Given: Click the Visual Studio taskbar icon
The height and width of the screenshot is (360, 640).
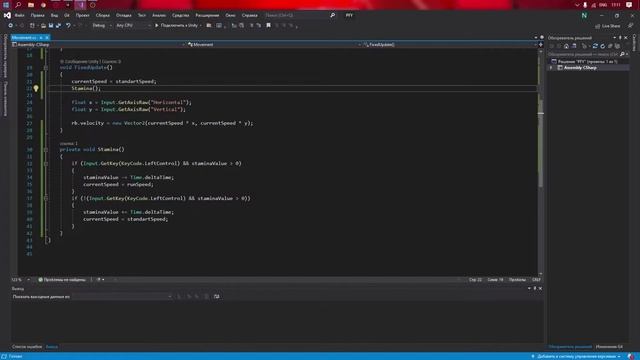Looking at the screenshot, I should point(81,5).
